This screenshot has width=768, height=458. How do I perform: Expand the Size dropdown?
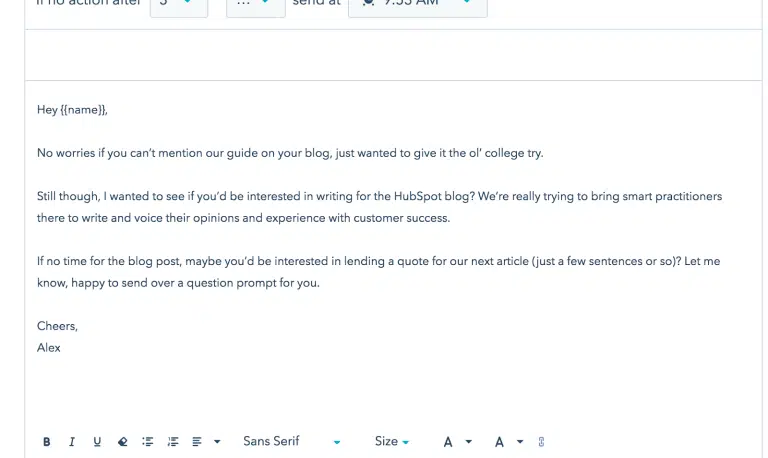click(391, 442)
